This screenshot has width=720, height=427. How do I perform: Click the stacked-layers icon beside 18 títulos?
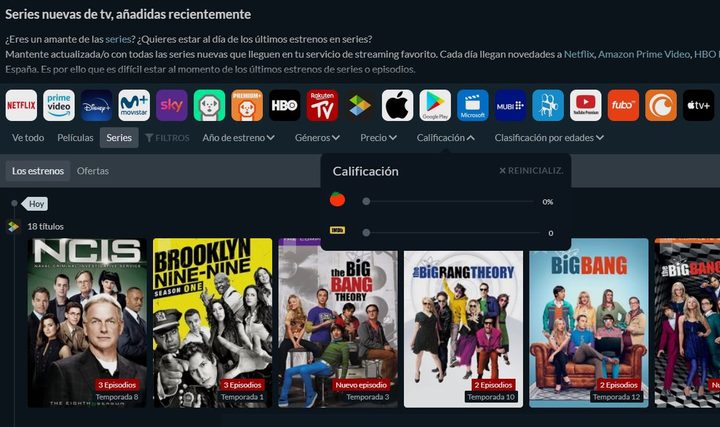13,226
